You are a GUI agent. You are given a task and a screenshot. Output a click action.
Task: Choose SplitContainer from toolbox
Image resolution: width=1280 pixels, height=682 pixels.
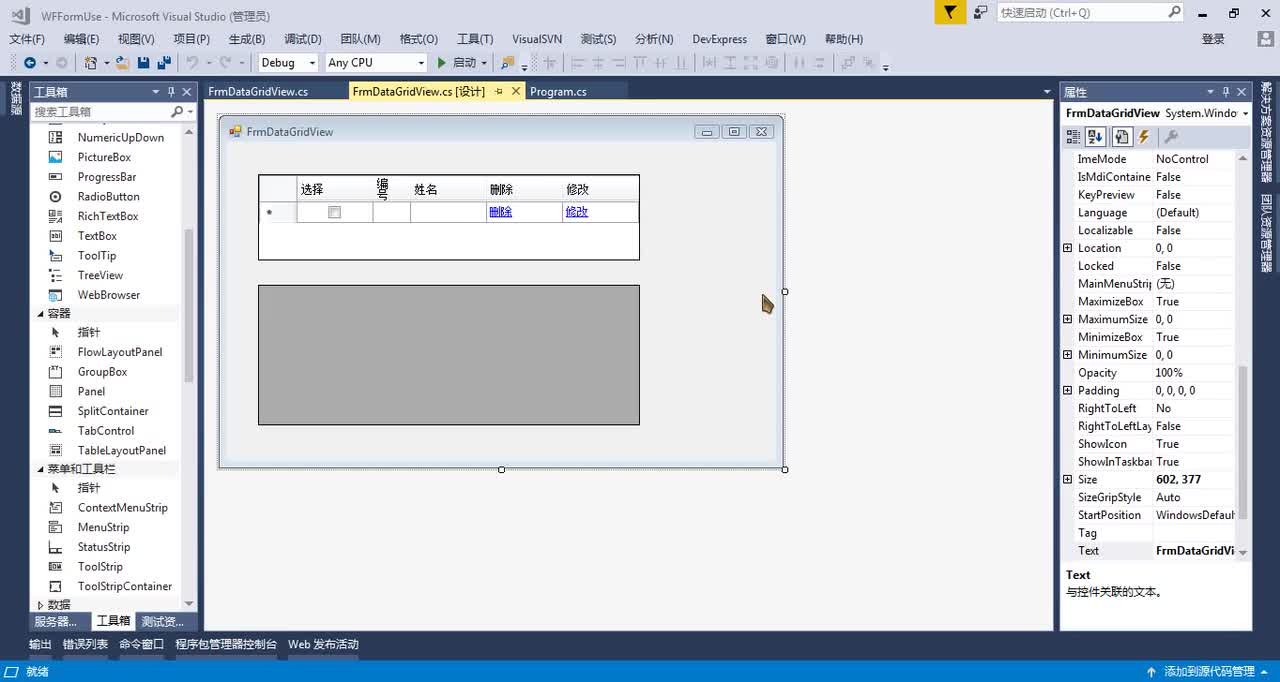click(x=113, y=411)
